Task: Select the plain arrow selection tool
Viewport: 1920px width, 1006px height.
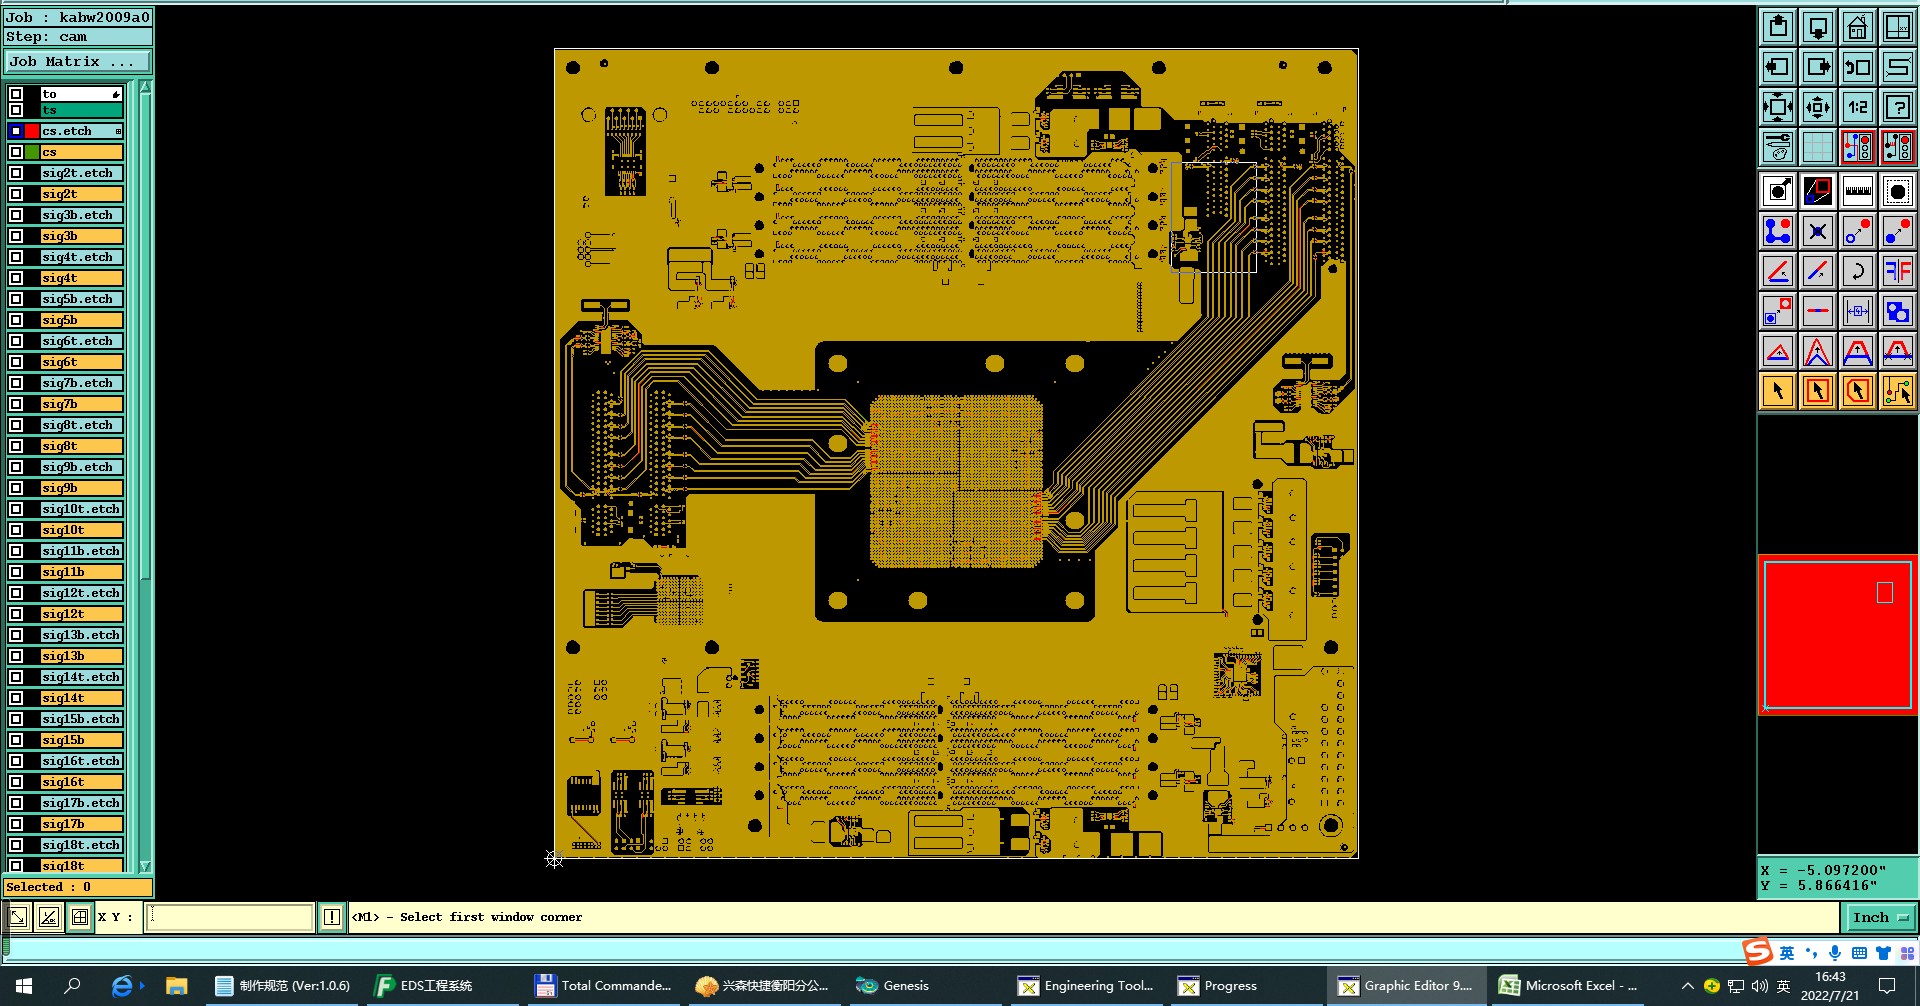Action: (1778, 391)
